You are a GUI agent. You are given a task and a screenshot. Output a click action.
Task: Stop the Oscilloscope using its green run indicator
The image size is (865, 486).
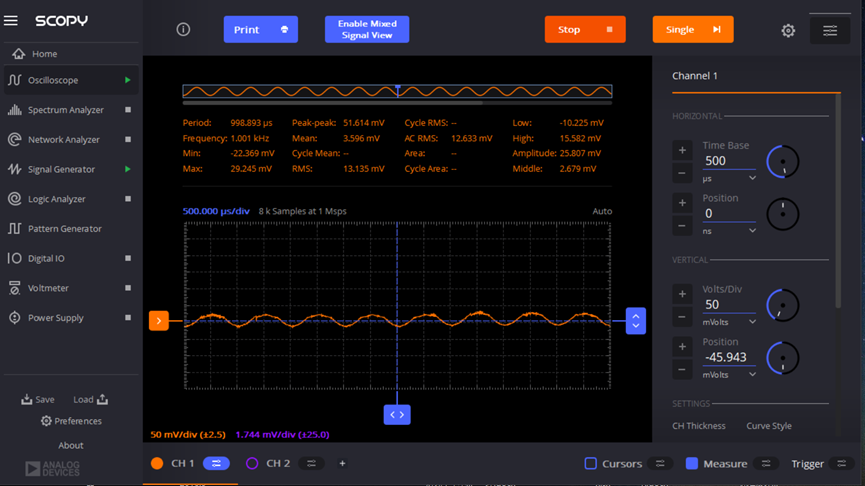coord(128,80)
